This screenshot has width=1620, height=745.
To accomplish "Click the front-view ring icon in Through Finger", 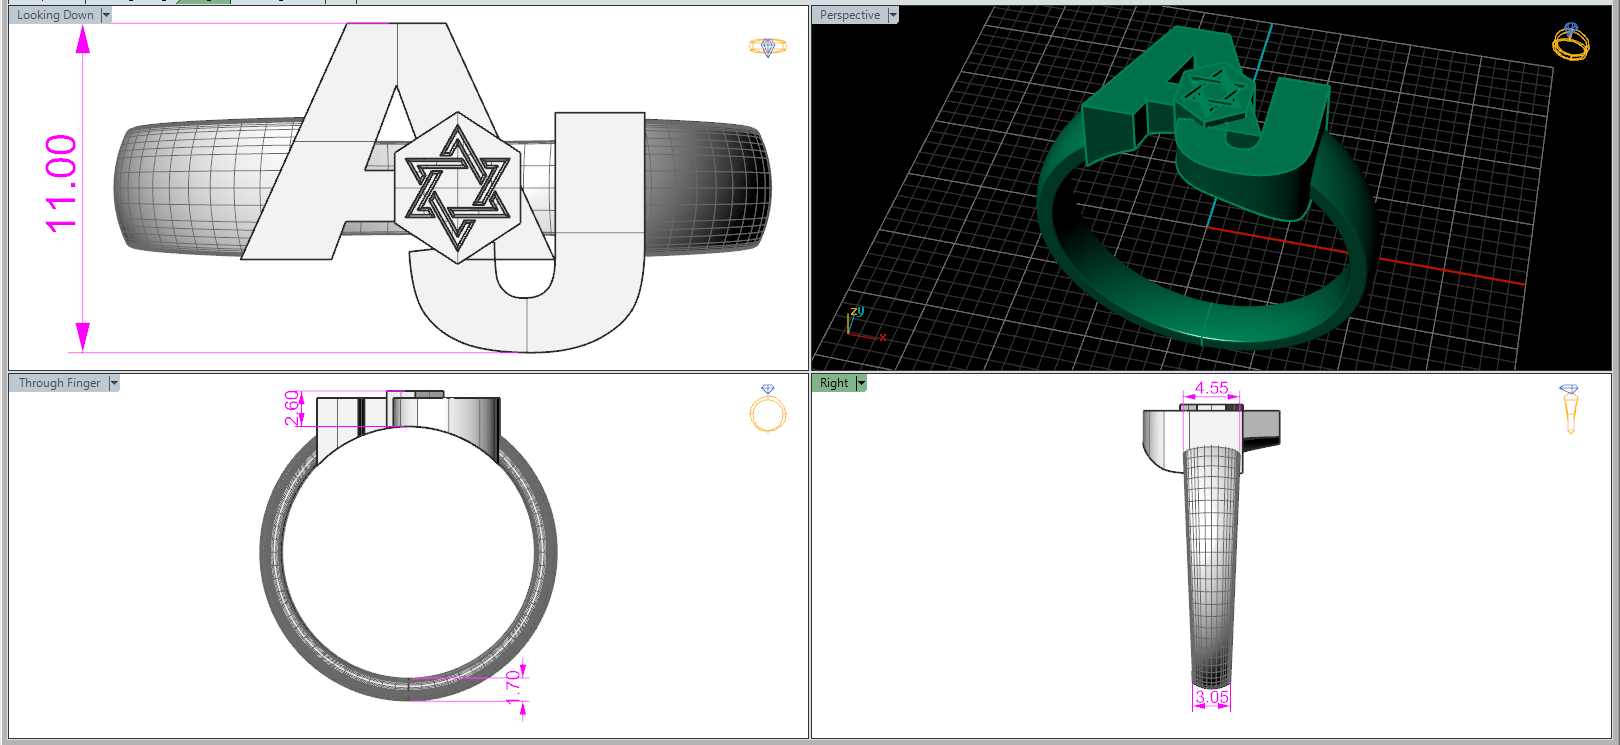I will (768, 408).
